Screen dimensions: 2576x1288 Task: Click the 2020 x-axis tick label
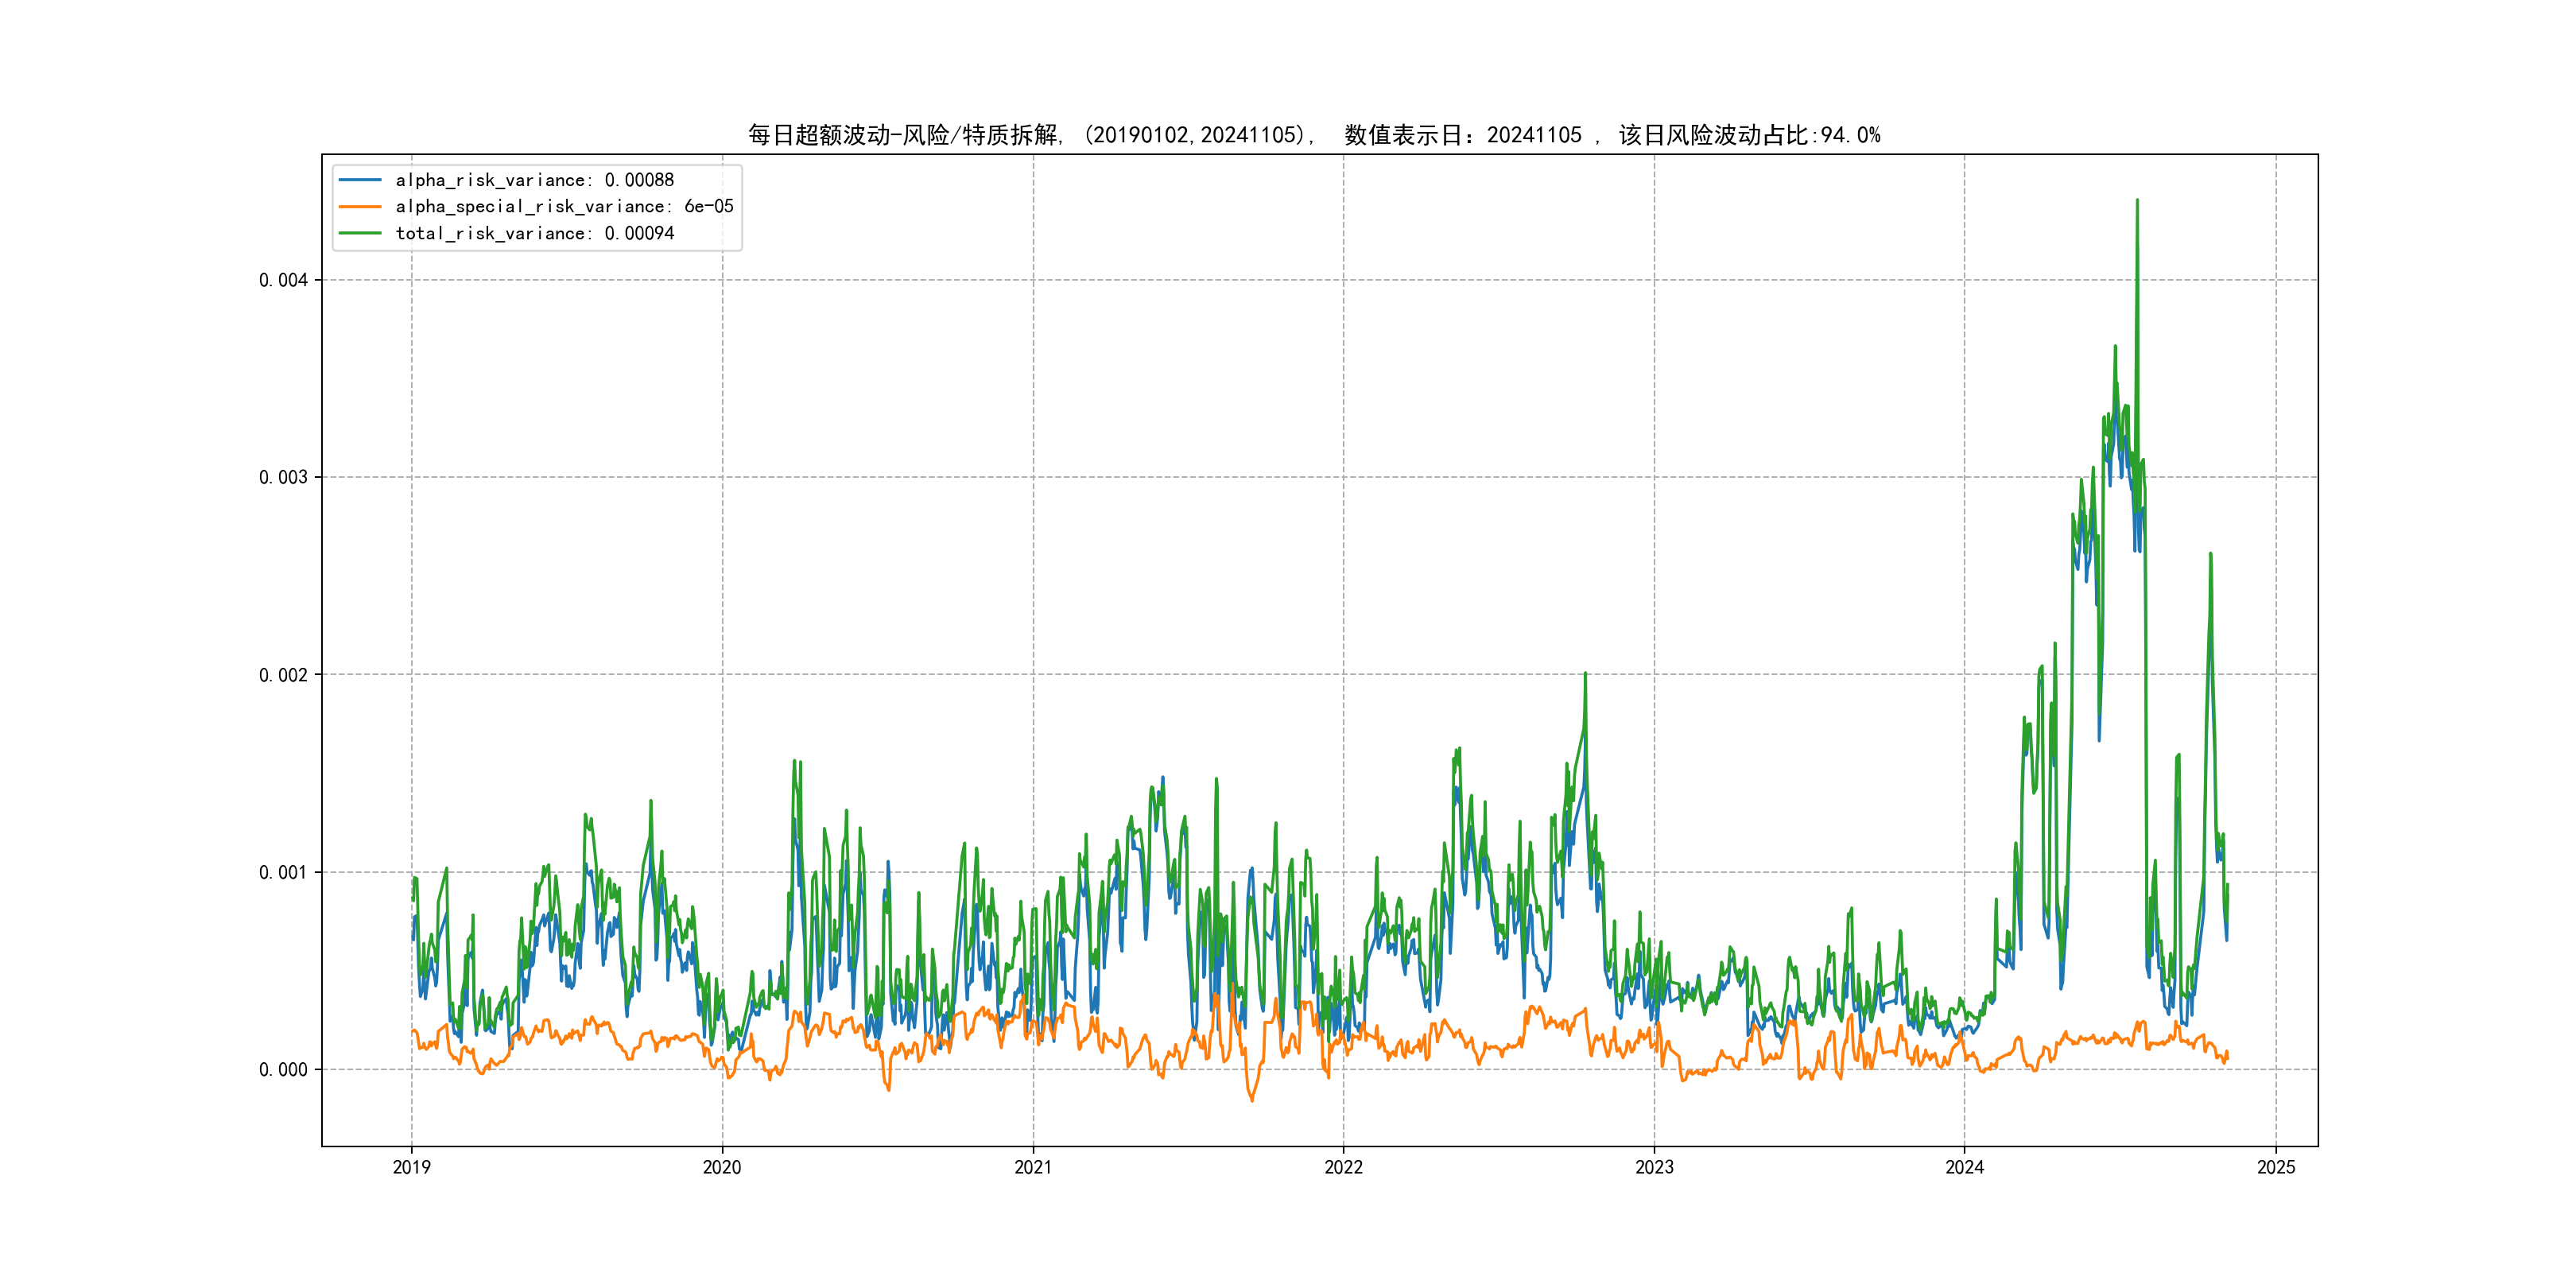pos(722,1167)
